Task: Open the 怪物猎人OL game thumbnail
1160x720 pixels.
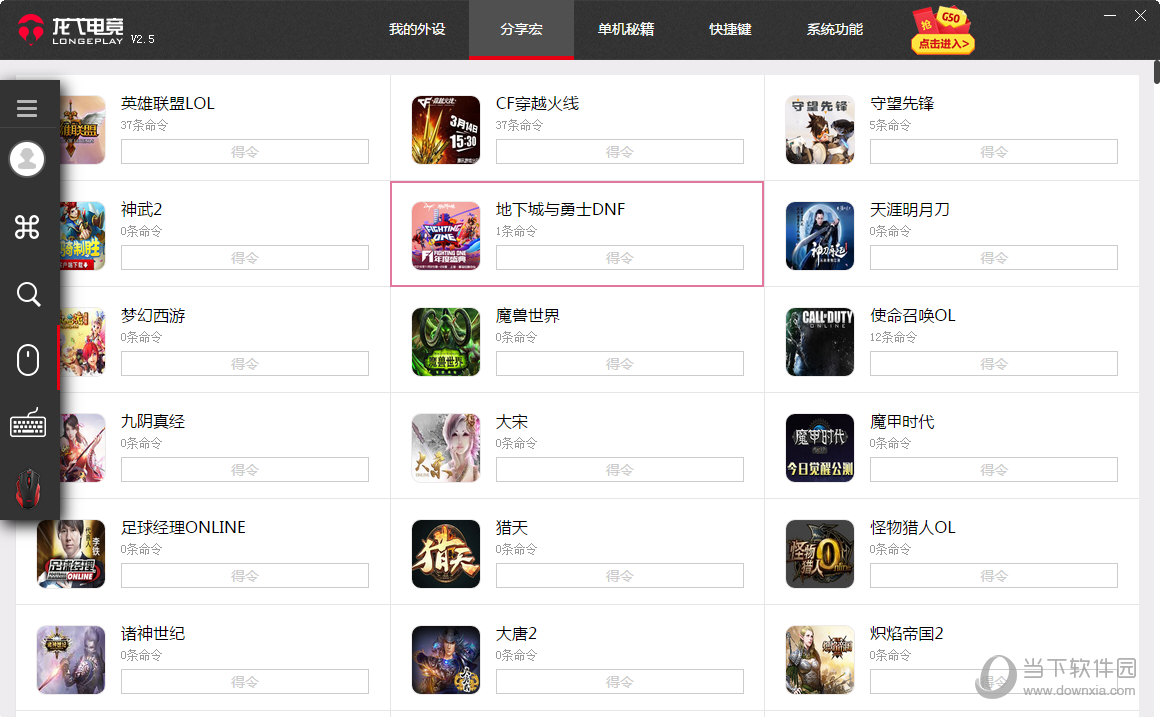Action: [820, 554]
